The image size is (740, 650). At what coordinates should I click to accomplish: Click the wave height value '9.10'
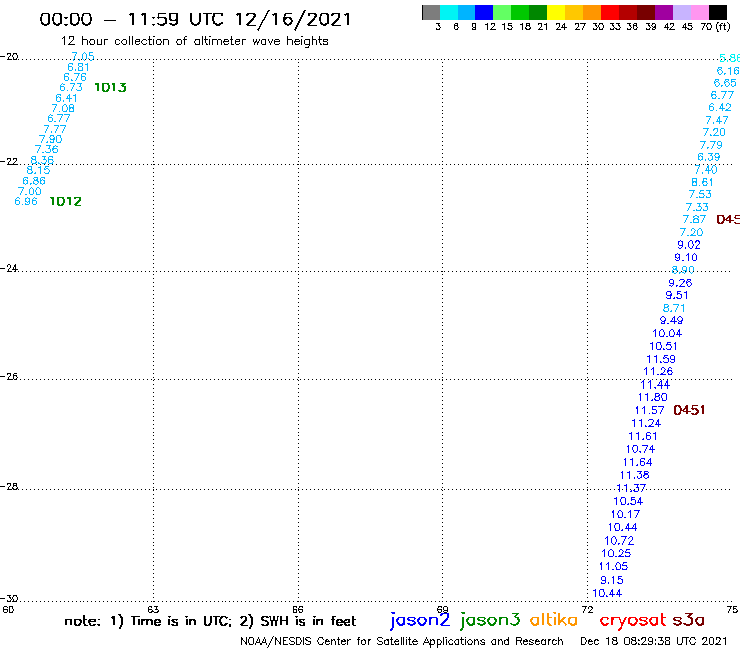point(686,257)
